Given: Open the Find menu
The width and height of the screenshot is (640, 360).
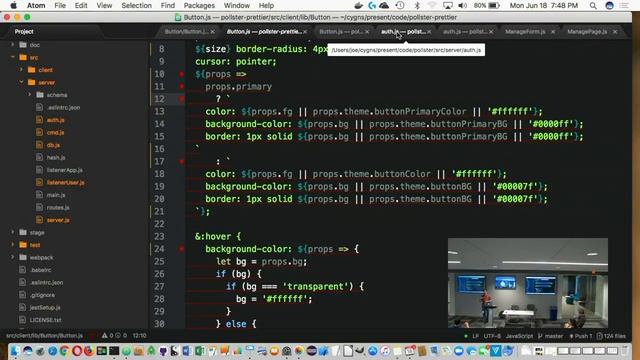Looking at the screenshot, I should (x=168, y=5).
